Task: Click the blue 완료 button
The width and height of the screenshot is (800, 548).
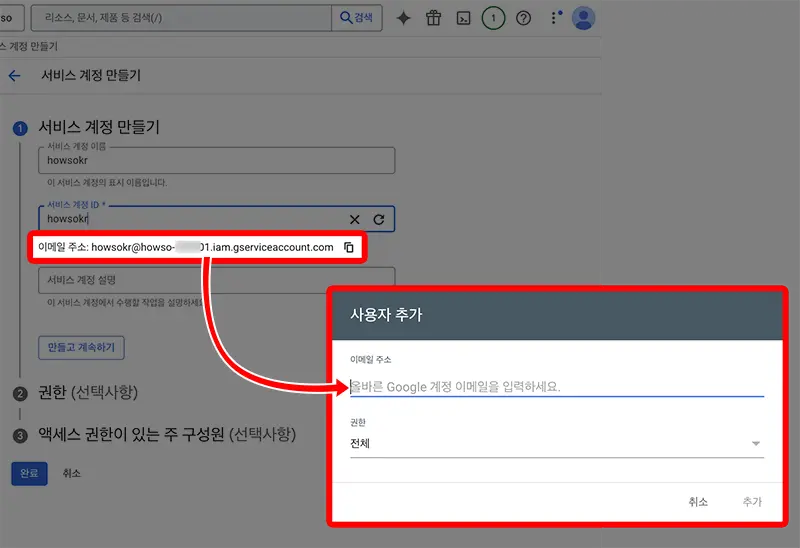Action: click(x=30, y=474)
